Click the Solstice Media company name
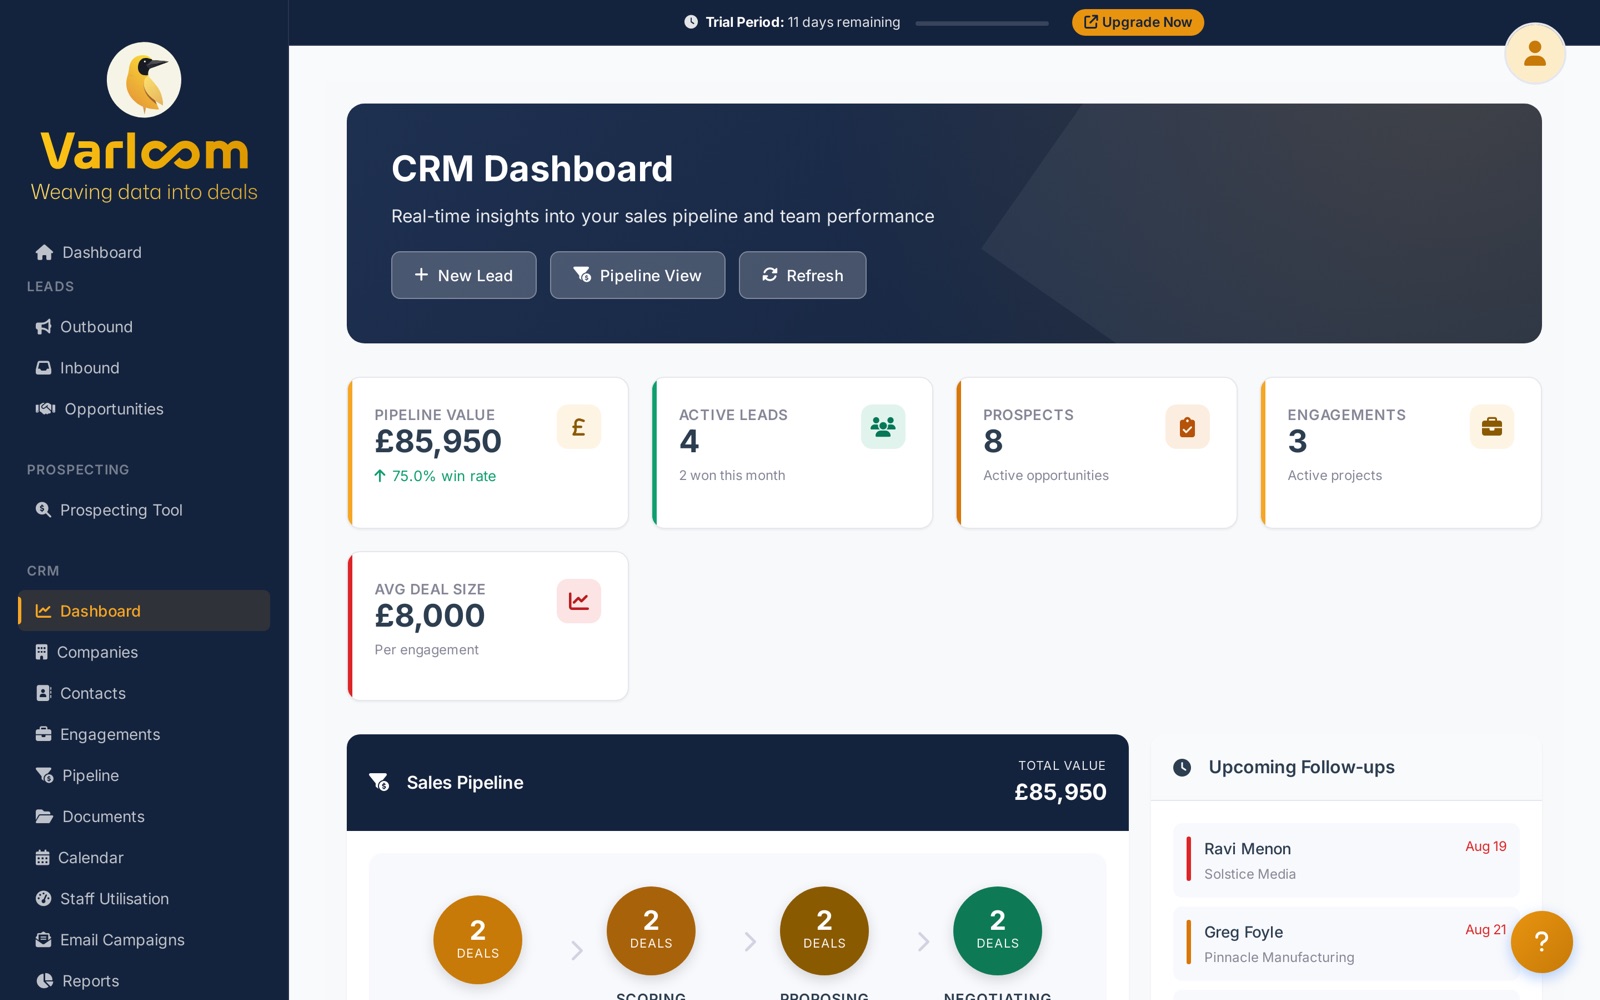 pyautogui.click(x=1250, y=874)
